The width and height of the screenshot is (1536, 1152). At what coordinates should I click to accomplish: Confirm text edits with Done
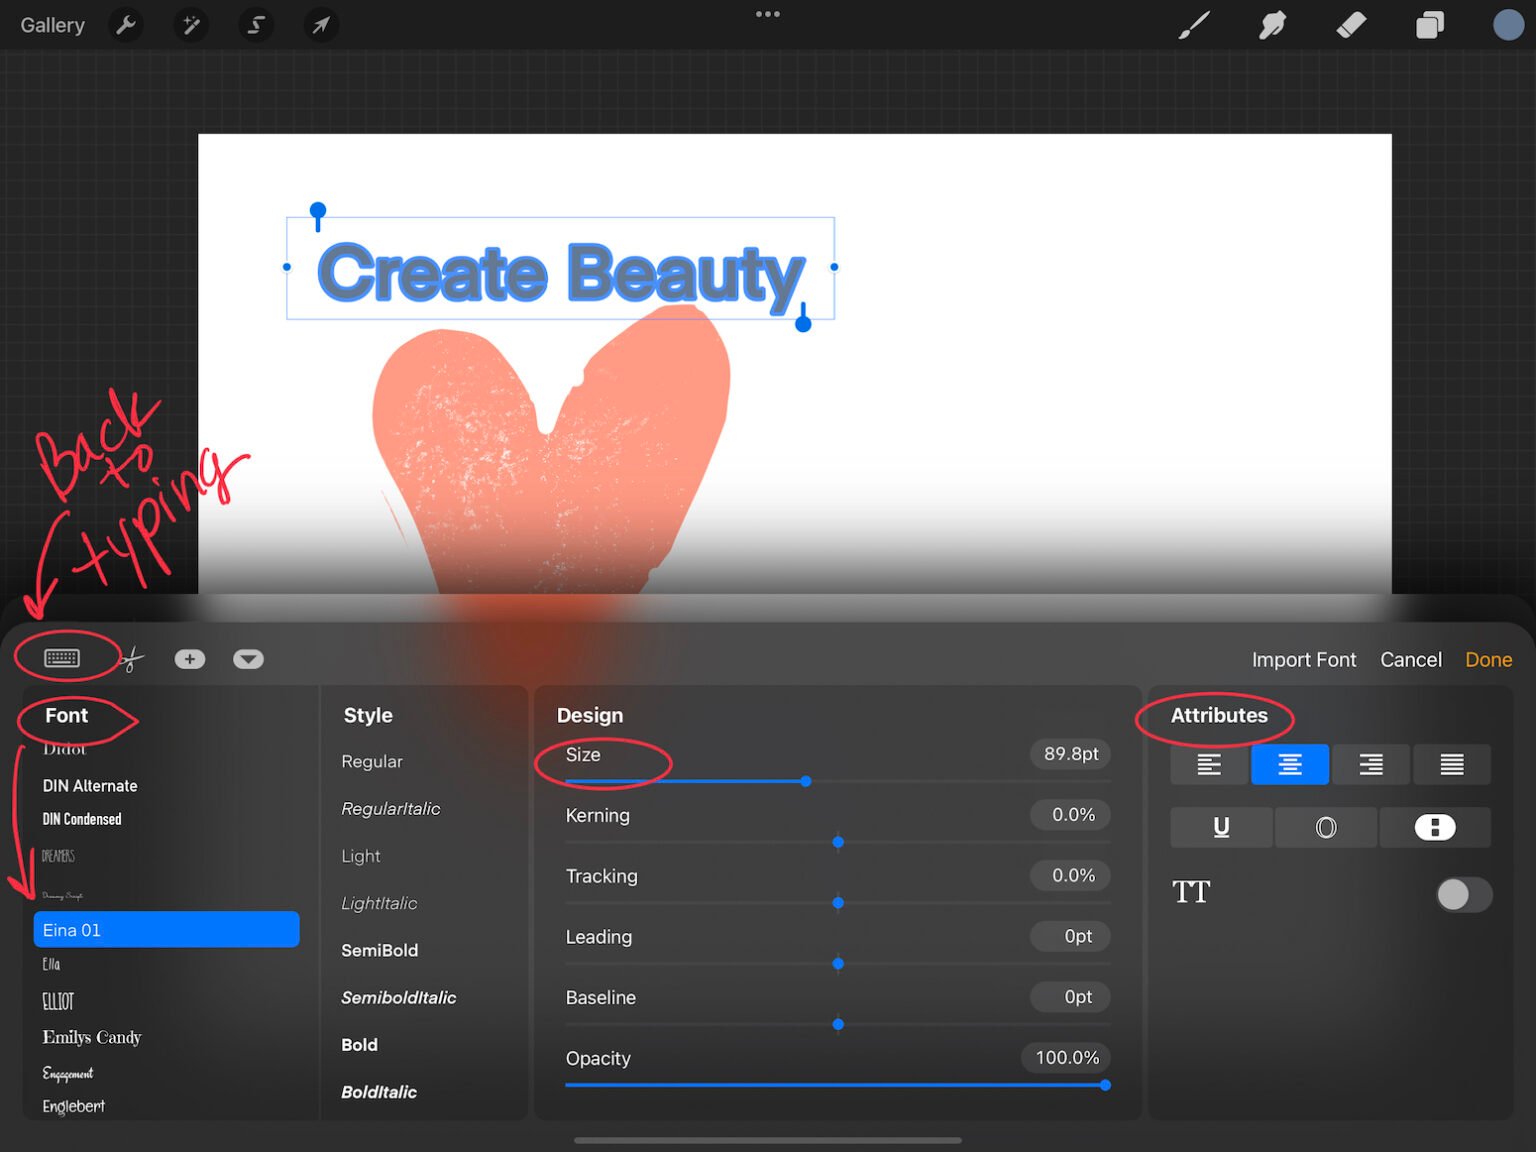(1488, 660)
